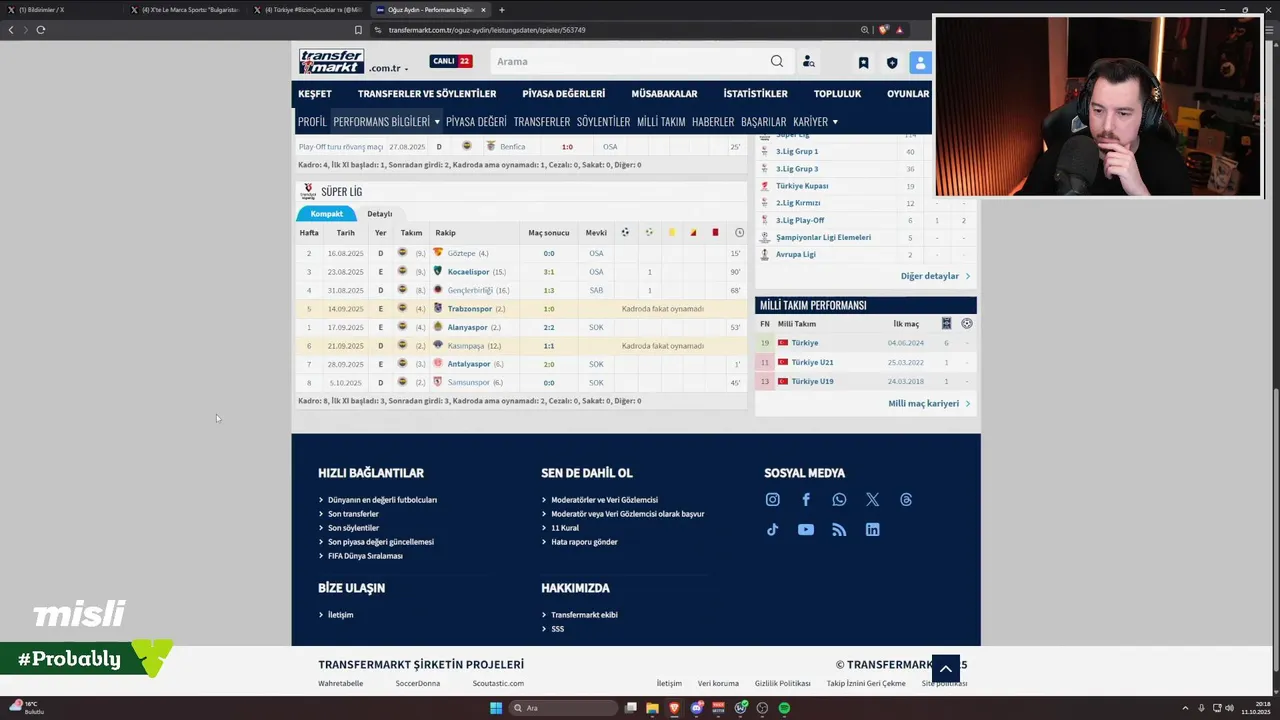Open LinkedIn social media icon
1280x720 pixels.
tap(872, 530)
